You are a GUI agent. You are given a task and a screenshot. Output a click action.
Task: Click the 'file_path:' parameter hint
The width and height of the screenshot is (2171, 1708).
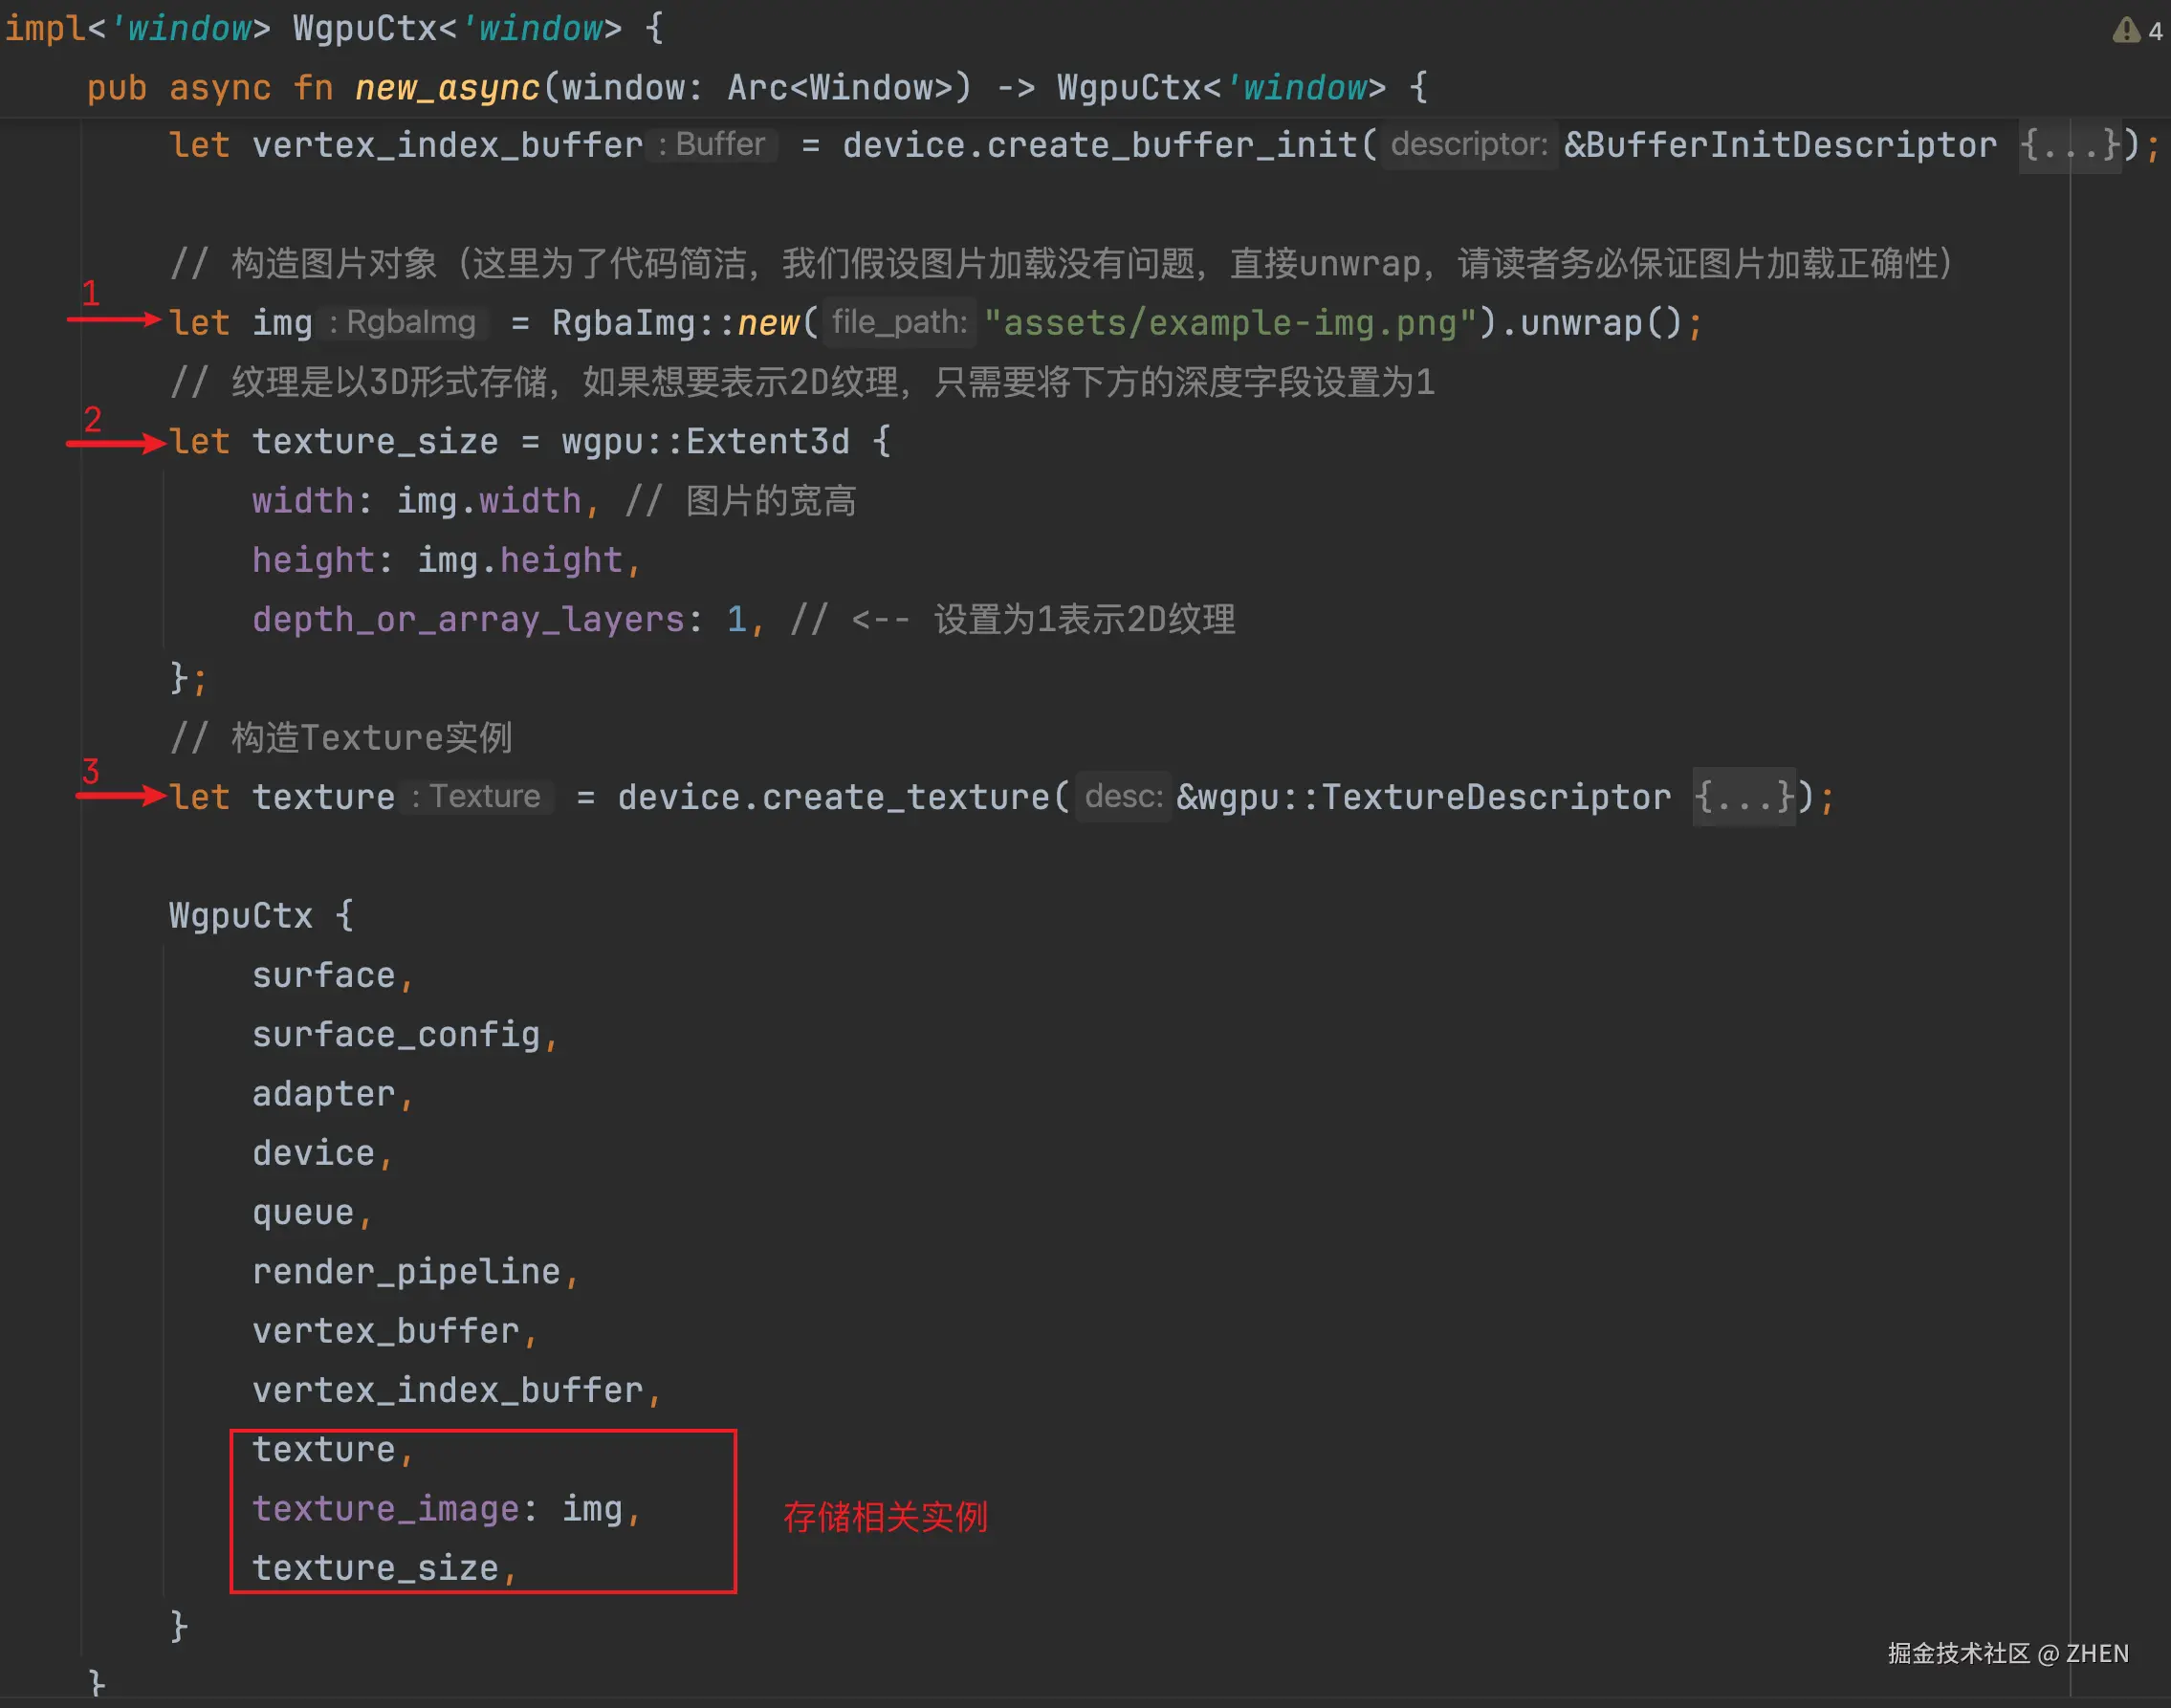pyautogui.click(x=900, y=323)
